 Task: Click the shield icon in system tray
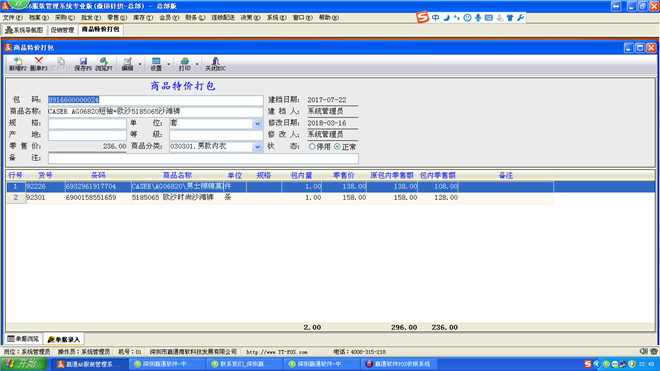coord(632,364)
